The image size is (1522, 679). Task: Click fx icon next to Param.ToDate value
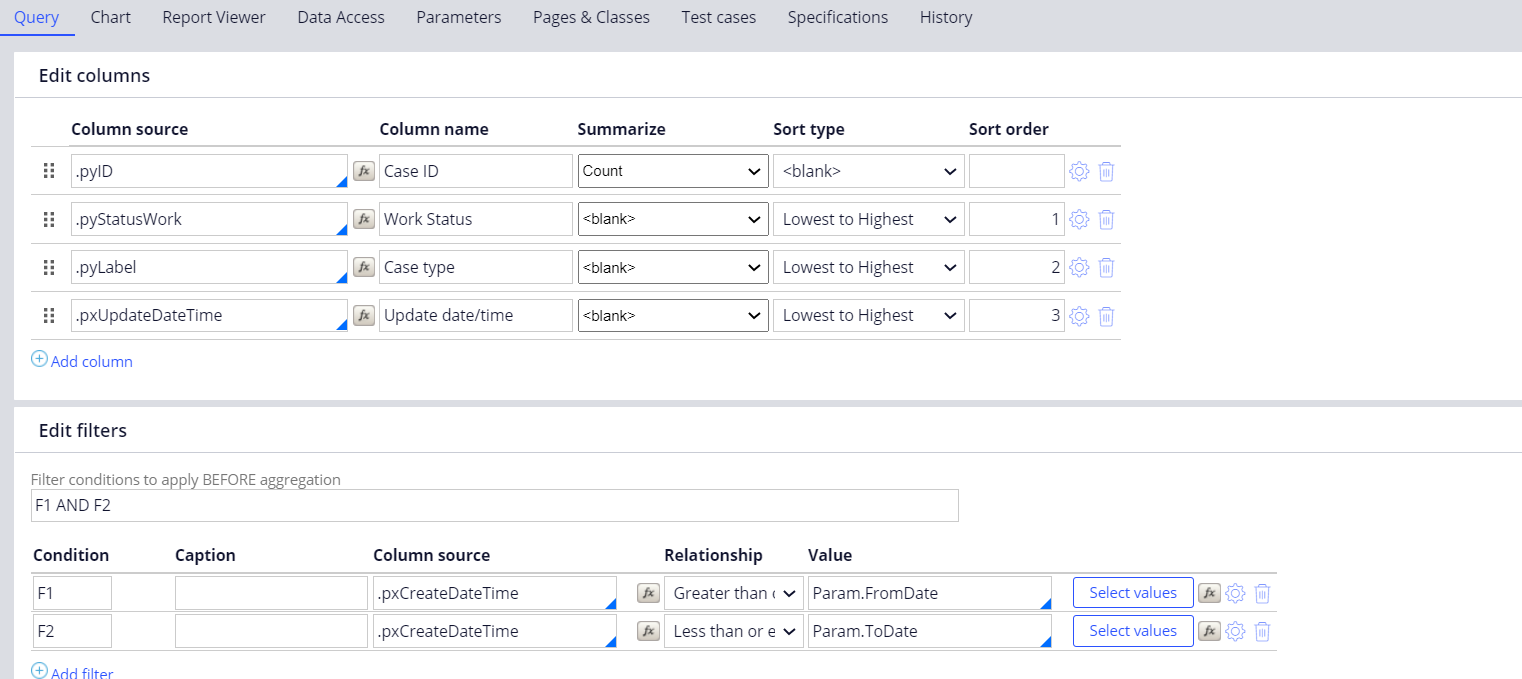pos(1209,631)
